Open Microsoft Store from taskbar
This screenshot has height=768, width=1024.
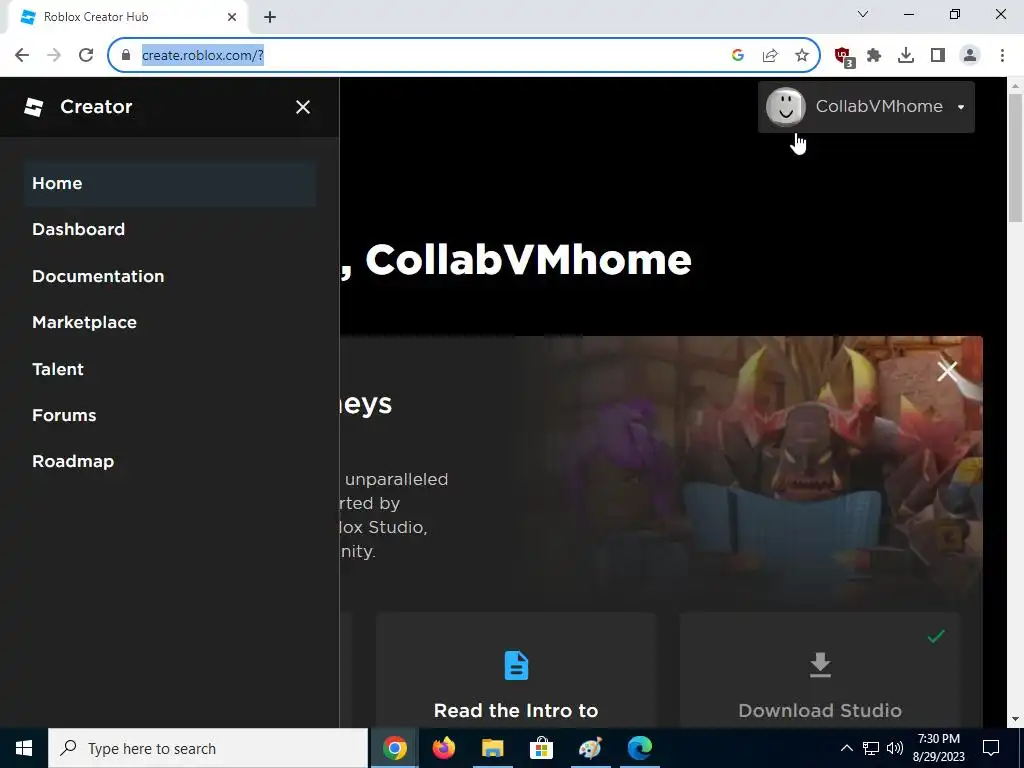(541, 748)
